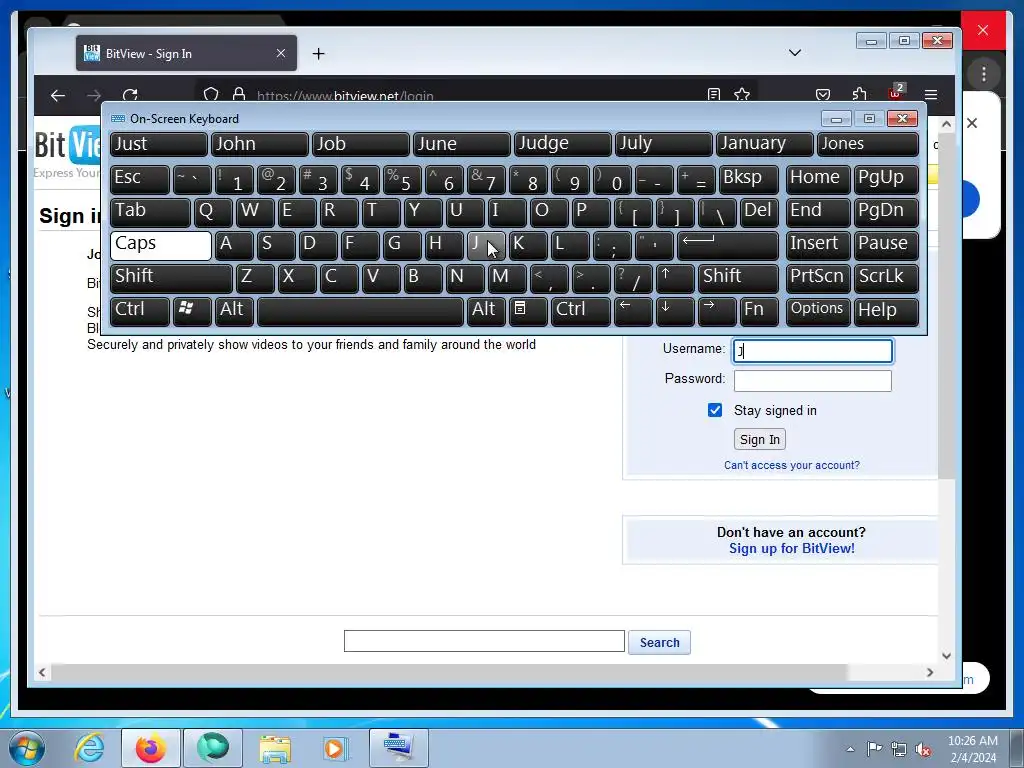Image resolution: width=1024 pixels, height=768 pixels.
Task: Close the BitView - Sign In tab
Action: click(x=281, y=53)
